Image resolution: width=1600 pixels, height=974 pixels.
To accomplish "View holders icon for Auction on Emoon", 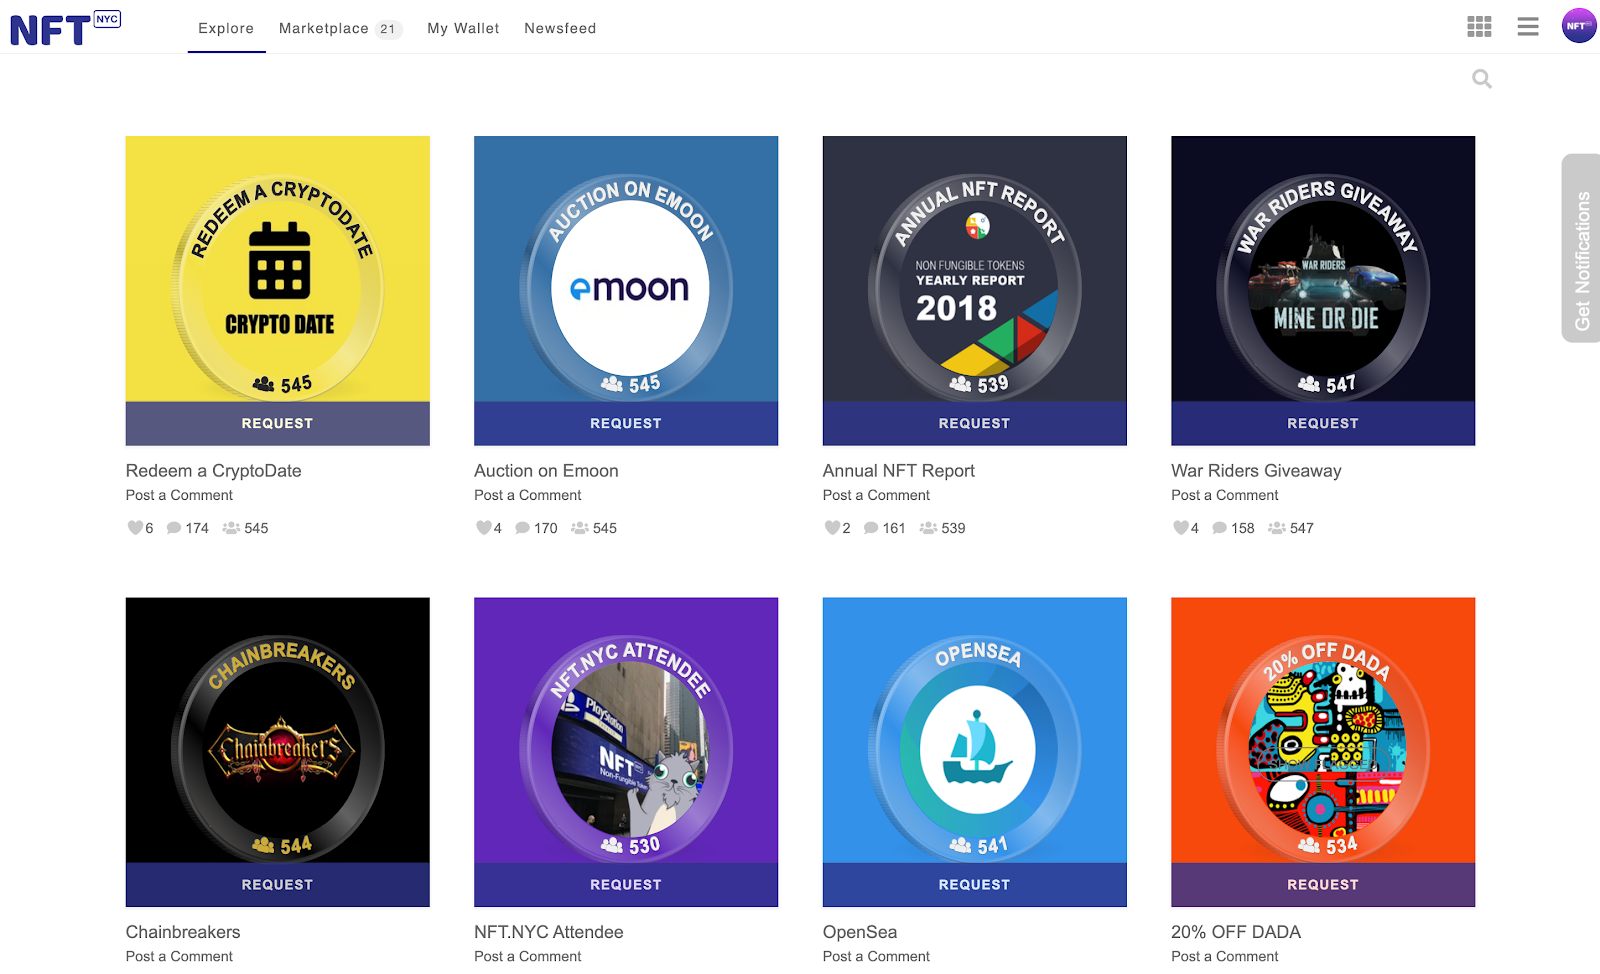I will tap(580, 528).
